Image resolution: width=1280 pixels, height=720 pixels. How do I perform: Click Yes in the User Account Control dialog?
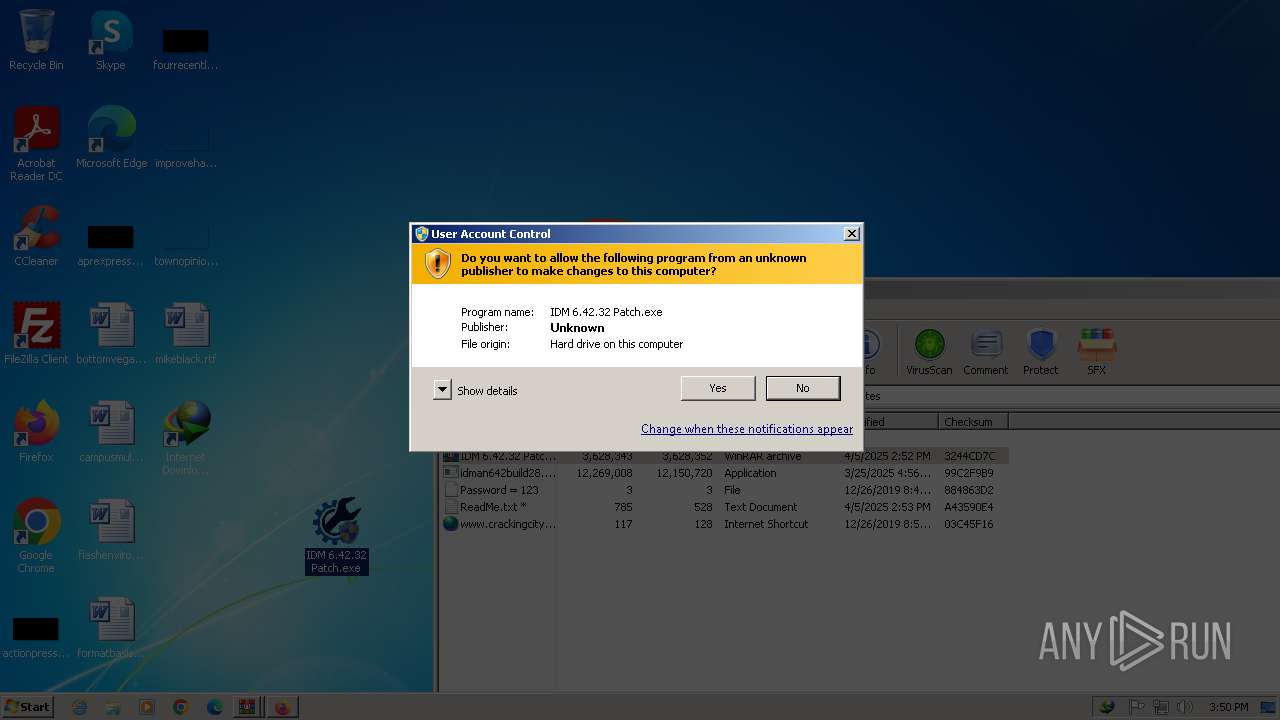click(718, 388)
